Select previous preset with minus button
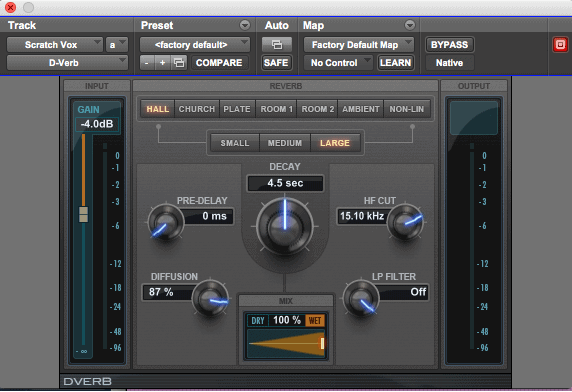The width and height of the screenshot is (572, 392). pyautogui.click(x=147, y=63)
